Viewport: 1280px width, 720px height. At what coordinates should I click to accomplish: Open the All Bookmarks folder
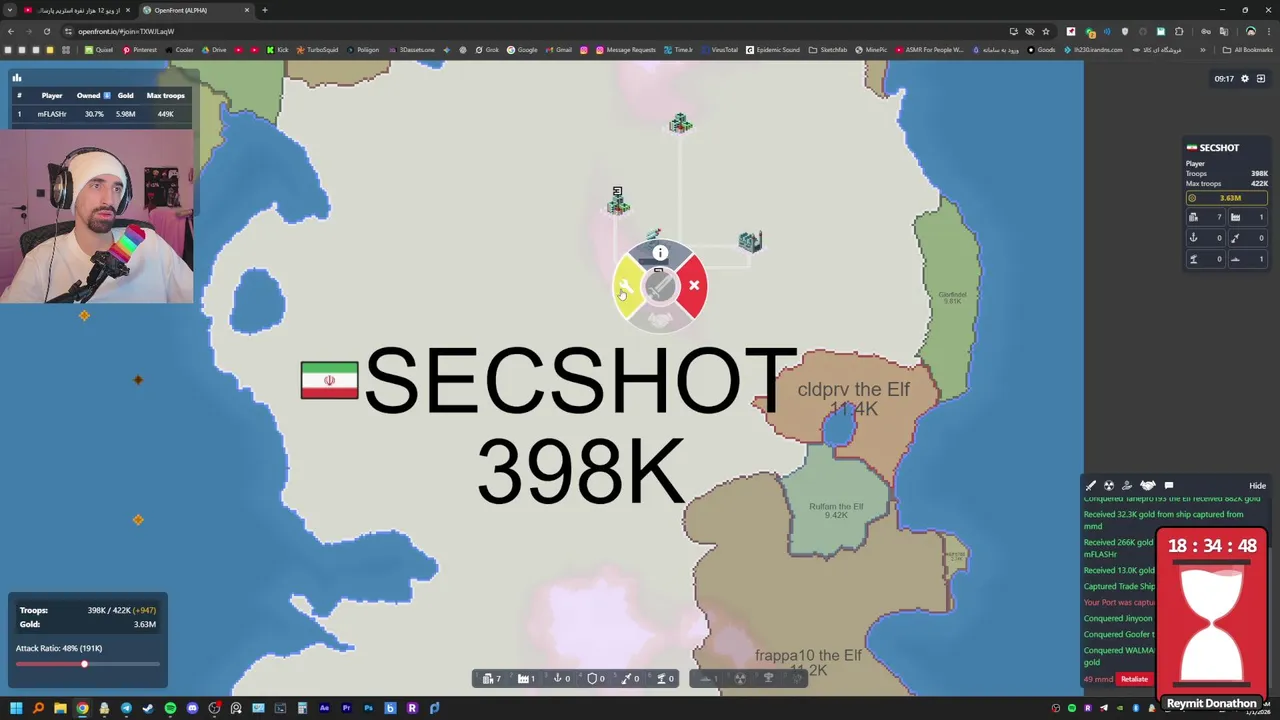coord(1247,50)
